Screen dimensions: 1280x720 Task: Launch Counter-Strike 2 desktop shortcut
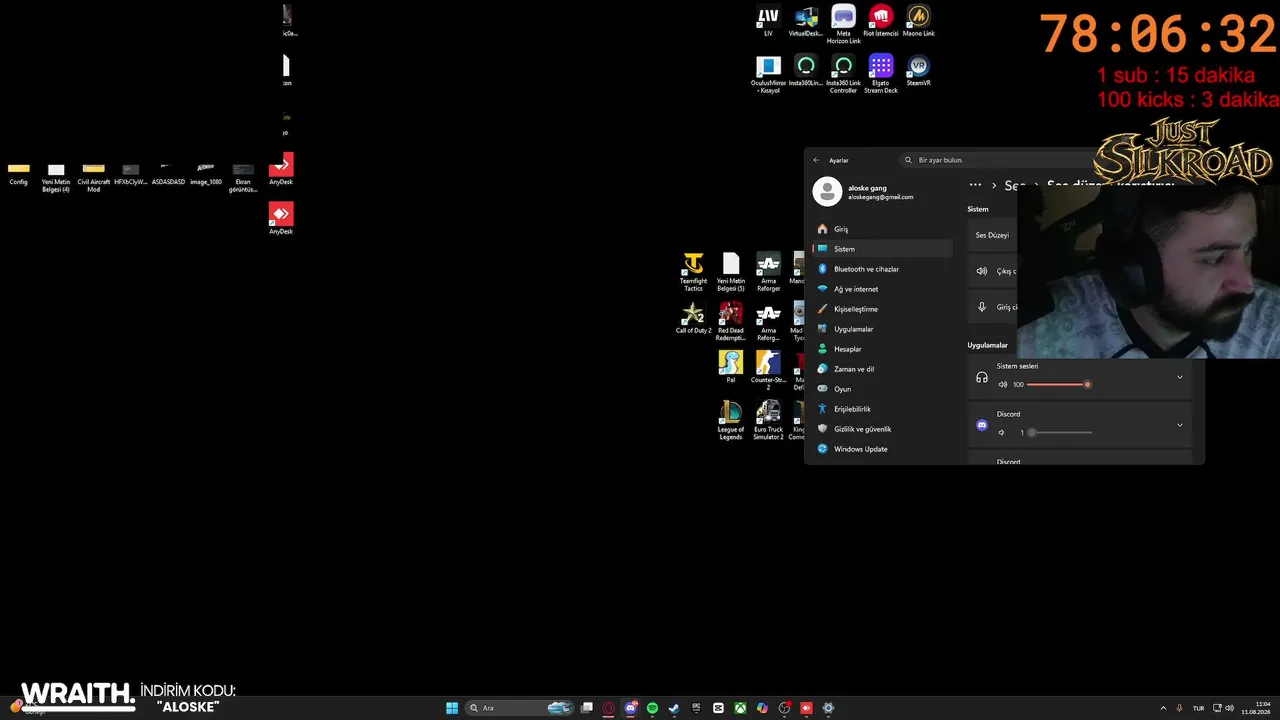coord(768,371)
